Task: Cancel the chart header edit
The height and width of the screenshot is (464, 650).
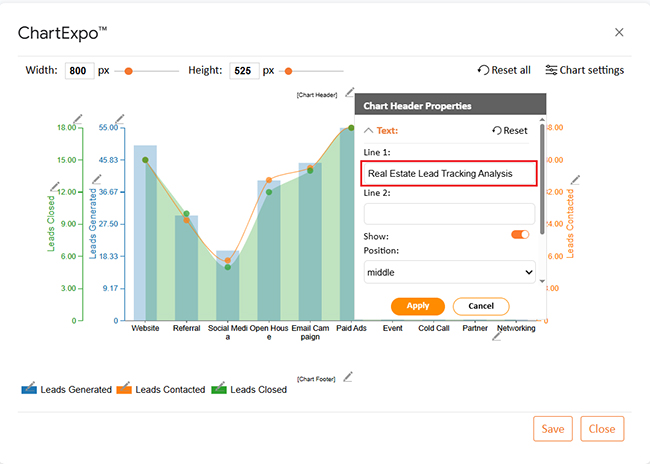Action: [x=481, y=306]
